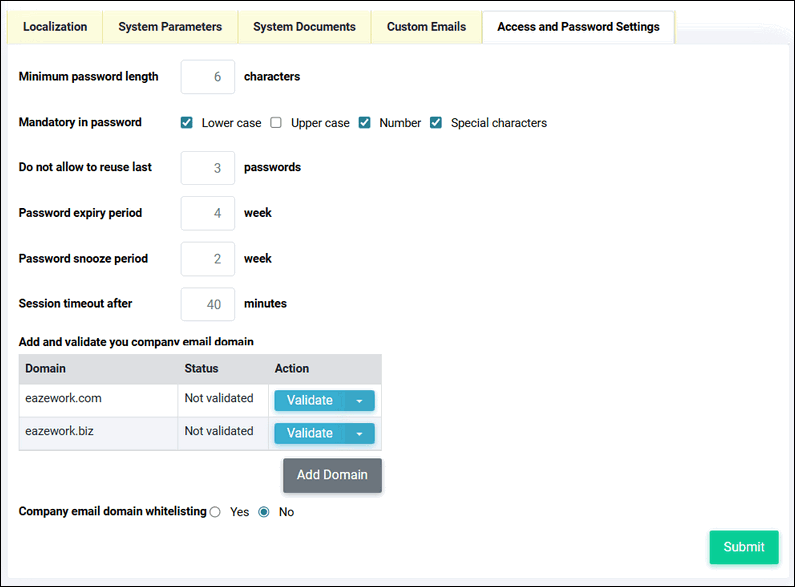Screen dimensions: 795x587
Task: Open the Custom Emails tab
Action: 426,27
